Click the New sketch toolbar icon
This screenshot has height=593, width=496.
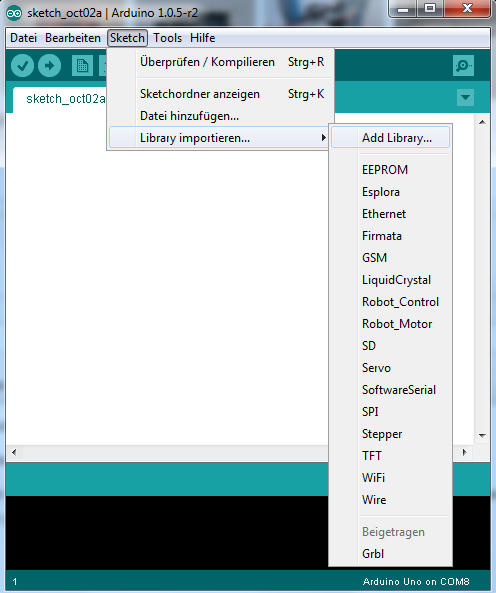(x=82, y=66)
